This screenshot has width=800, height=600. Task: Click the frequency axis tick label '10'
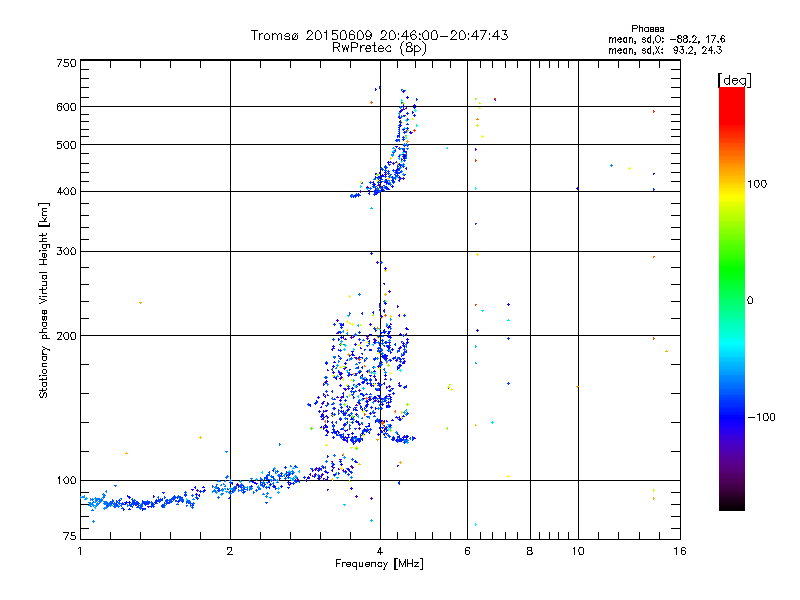pos(578,551)
